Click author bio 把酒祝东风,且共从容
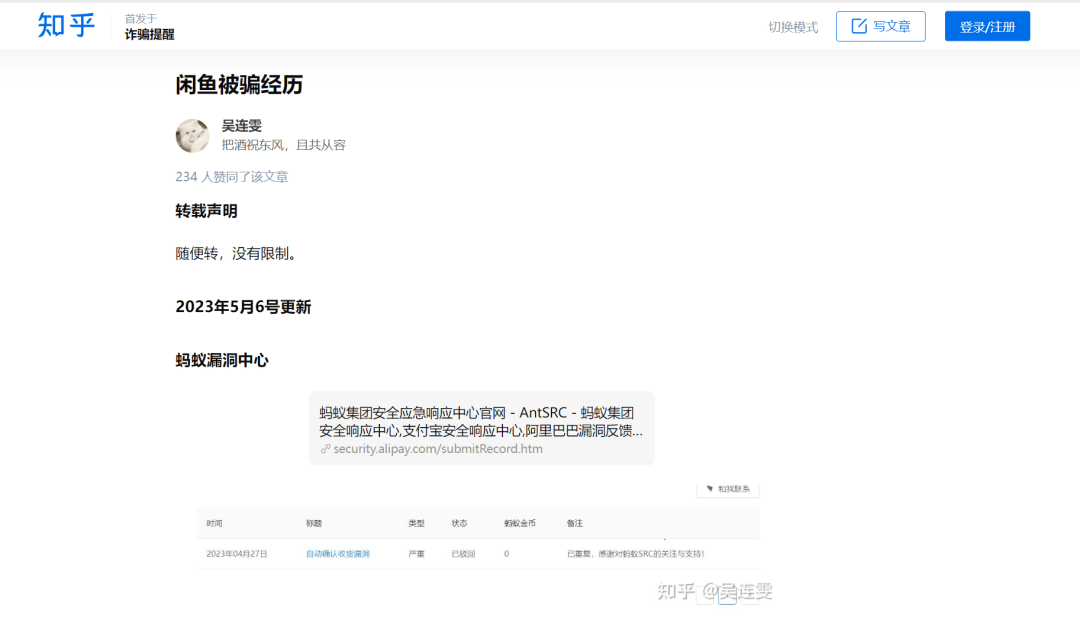This screenshot has width=1080, height=623. pyautogui.click(x=283, y=145)
